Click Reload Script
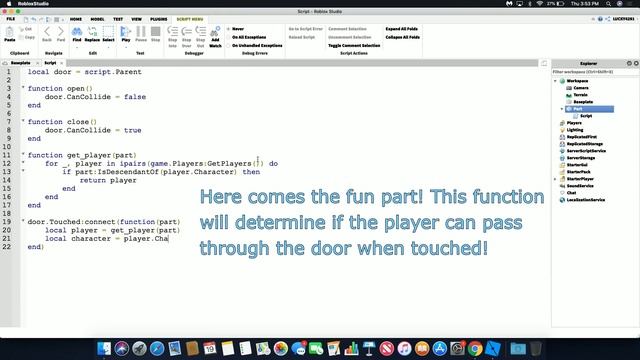The width and height of the screenshot is (640, 360). click(302, 37)
